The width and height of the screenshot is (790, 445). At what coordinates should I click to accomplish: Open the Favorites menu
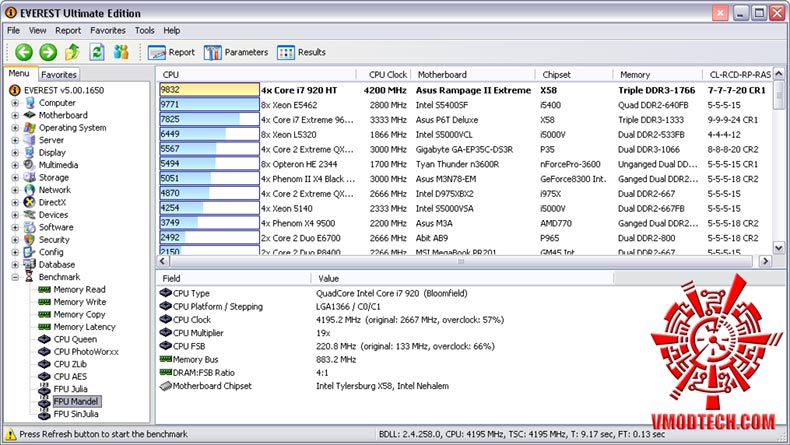coord(108,31)
